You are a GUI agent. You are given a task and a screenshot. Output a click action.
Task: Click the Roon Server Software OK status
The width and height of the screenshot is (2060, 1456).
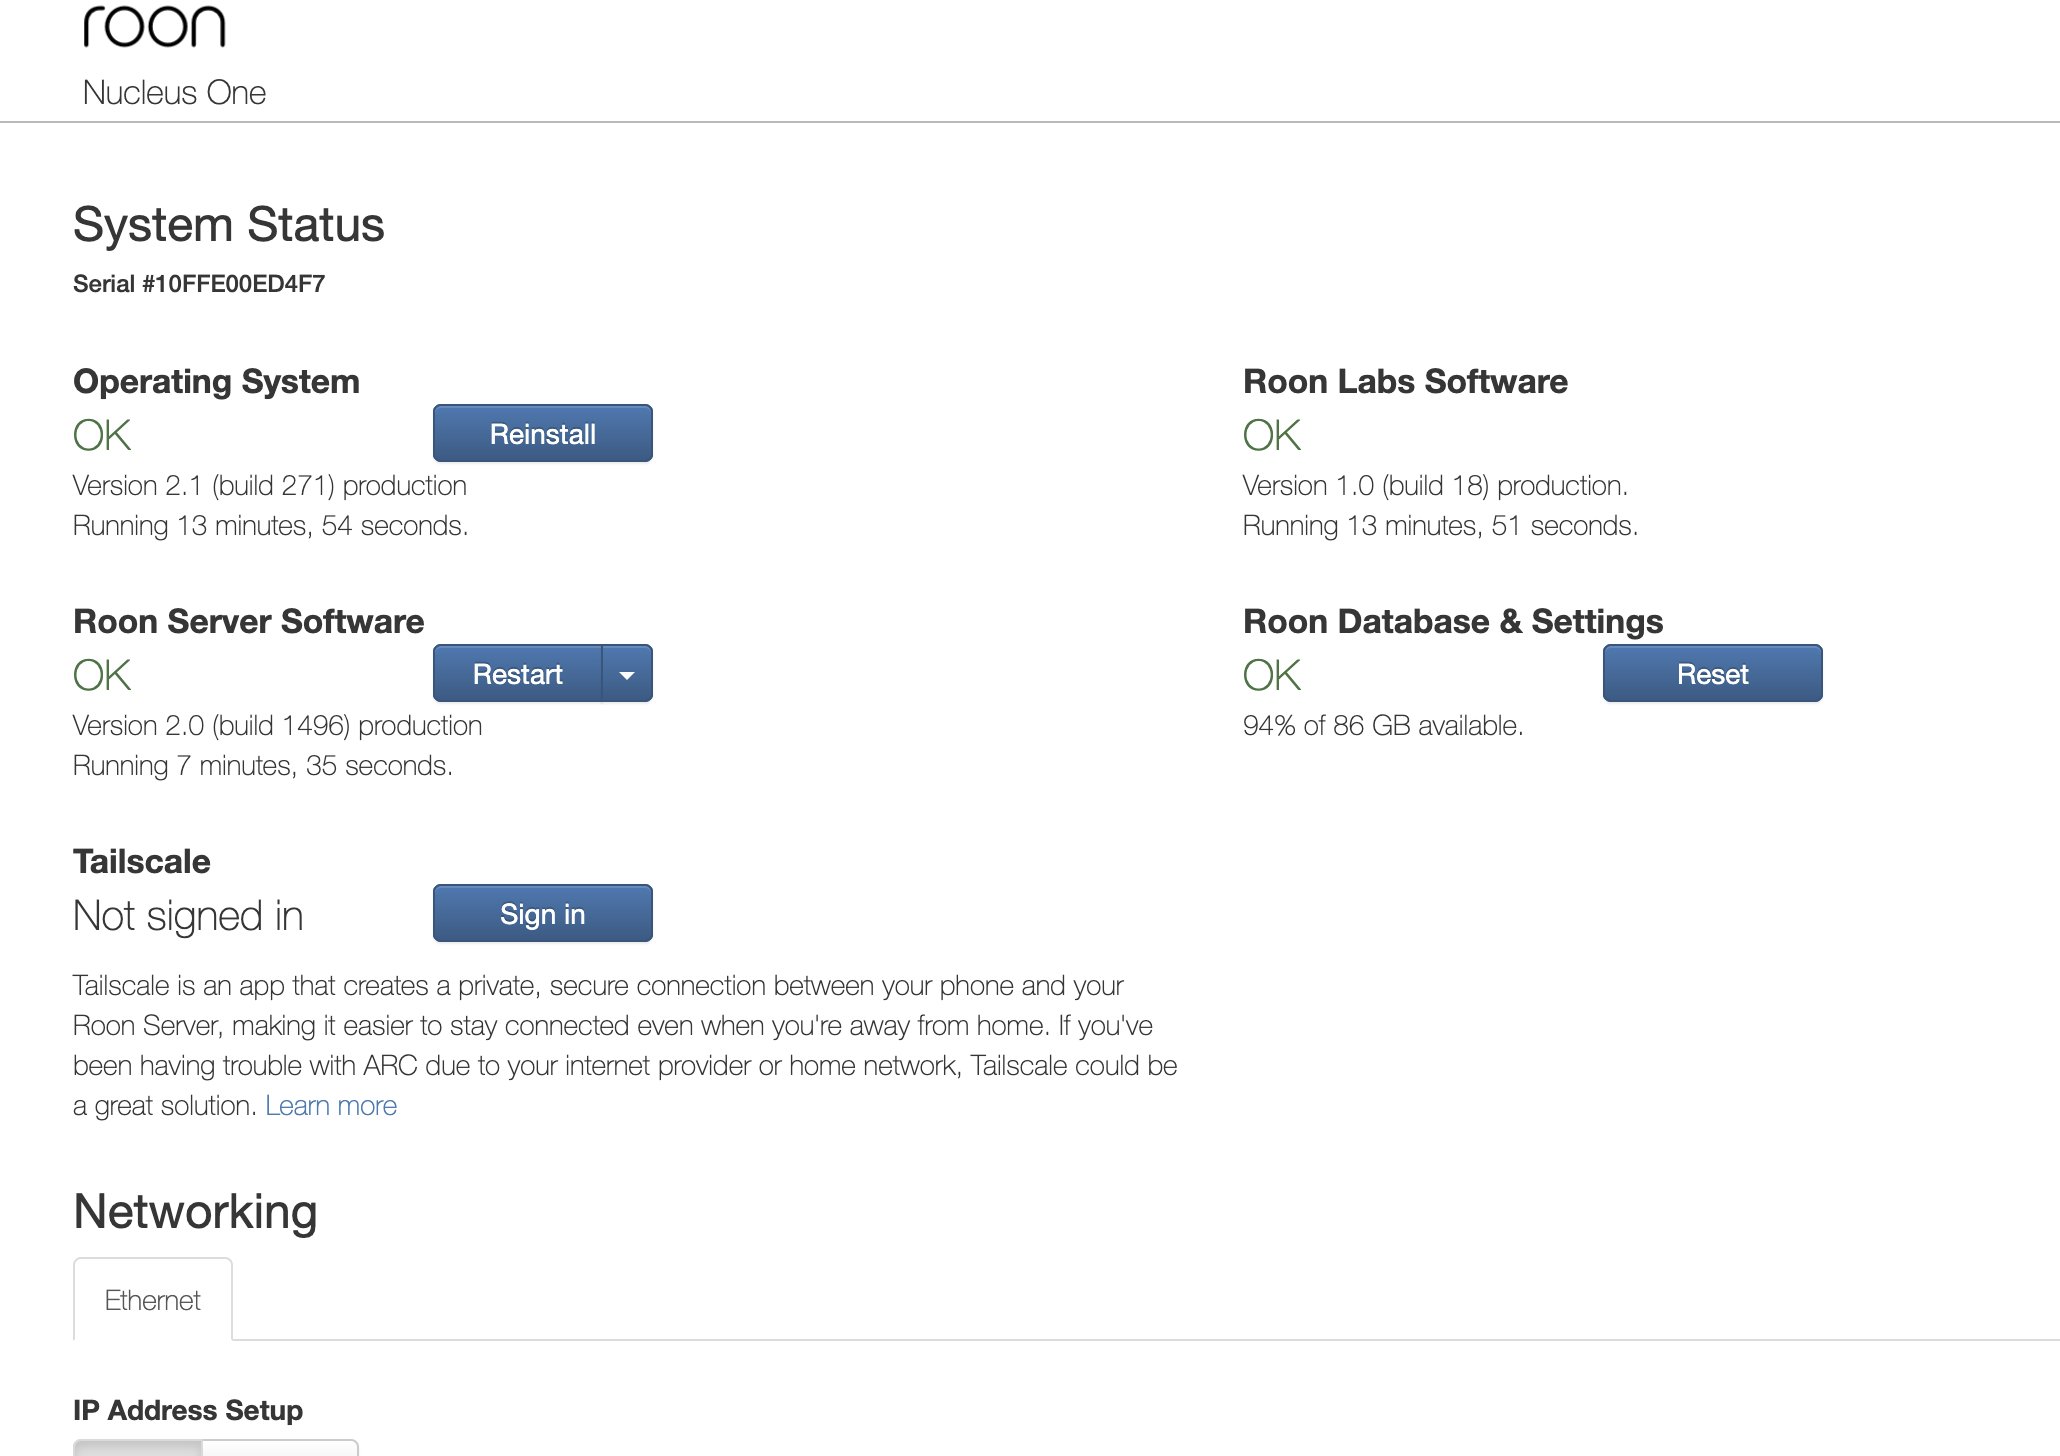pos(102,675)
